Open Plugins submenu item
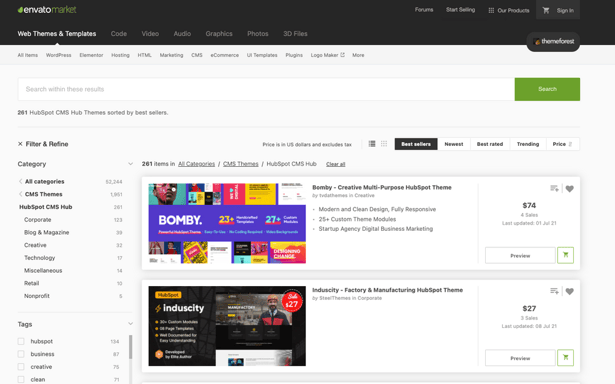 pyautogui.click(x=294, y=55)
